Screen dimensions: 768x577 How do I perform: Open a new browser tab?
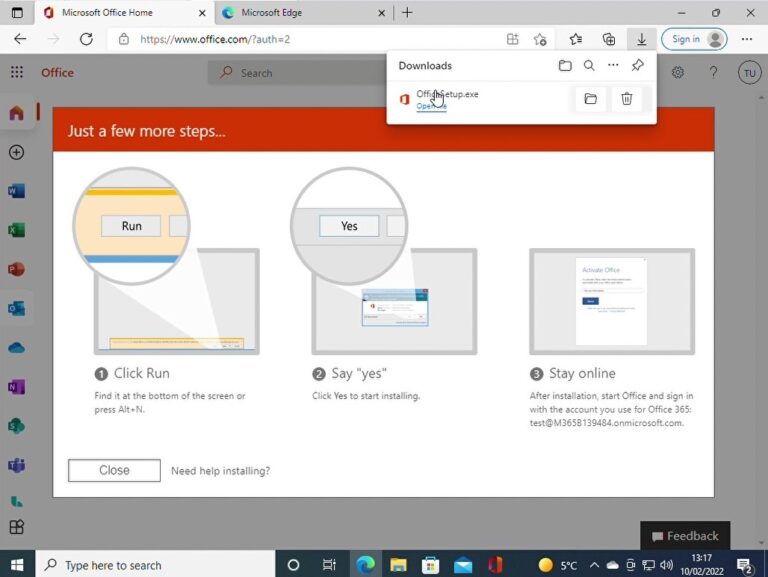click(x=407, y=13)
